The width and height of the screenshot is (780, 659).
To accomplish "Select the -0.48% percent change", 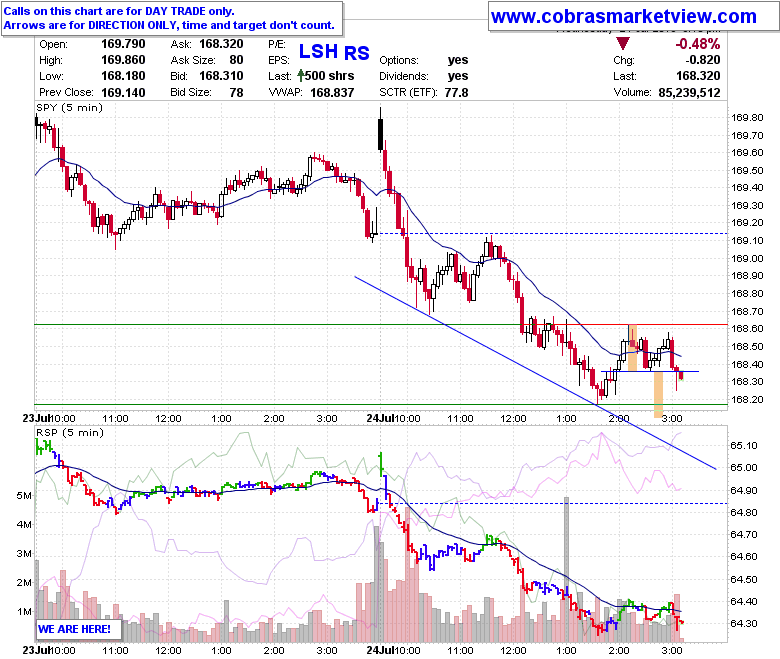I will click(x=697, y=44).
